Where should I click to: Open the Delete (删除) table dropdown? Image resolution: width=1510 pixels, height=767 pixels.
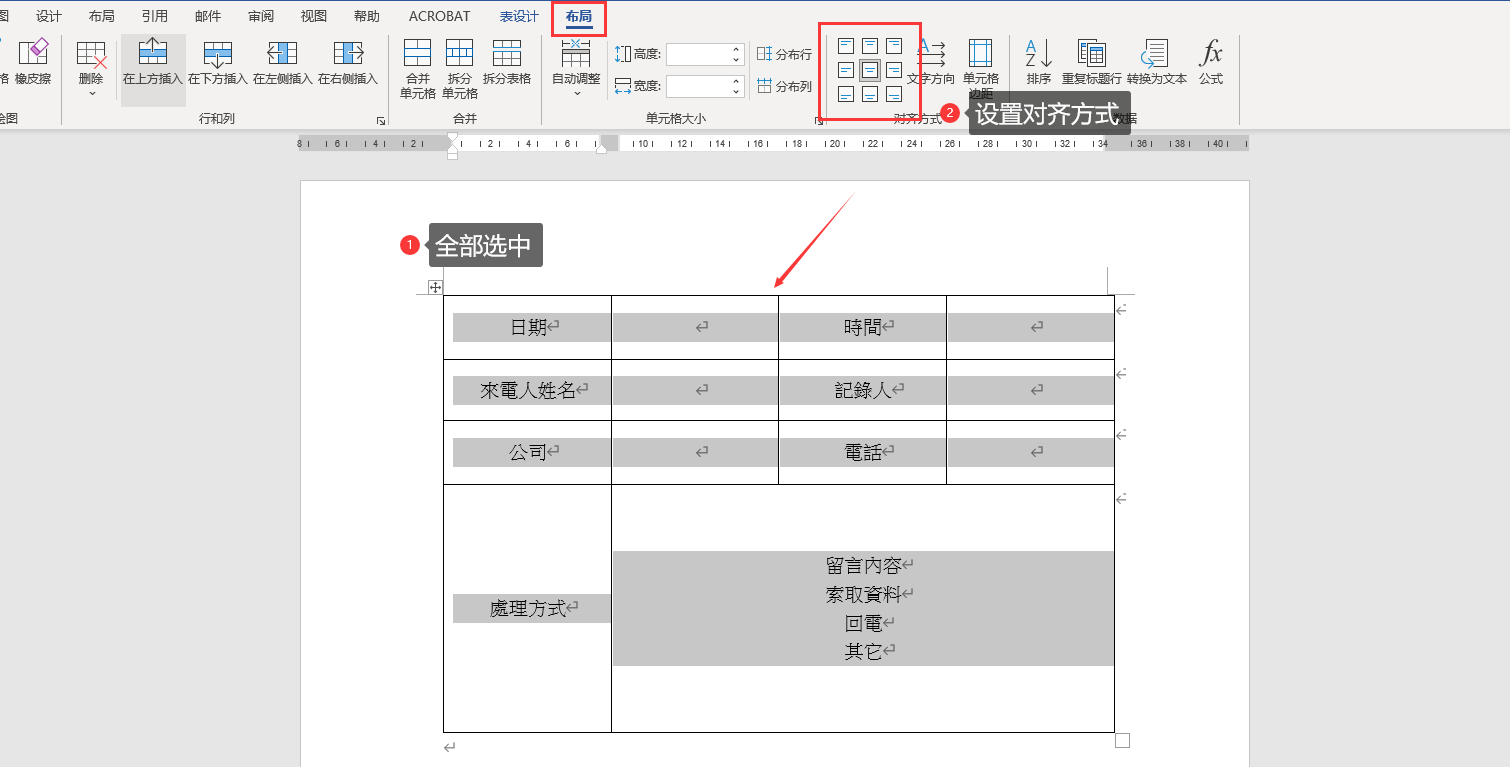(x=91, y=68)
